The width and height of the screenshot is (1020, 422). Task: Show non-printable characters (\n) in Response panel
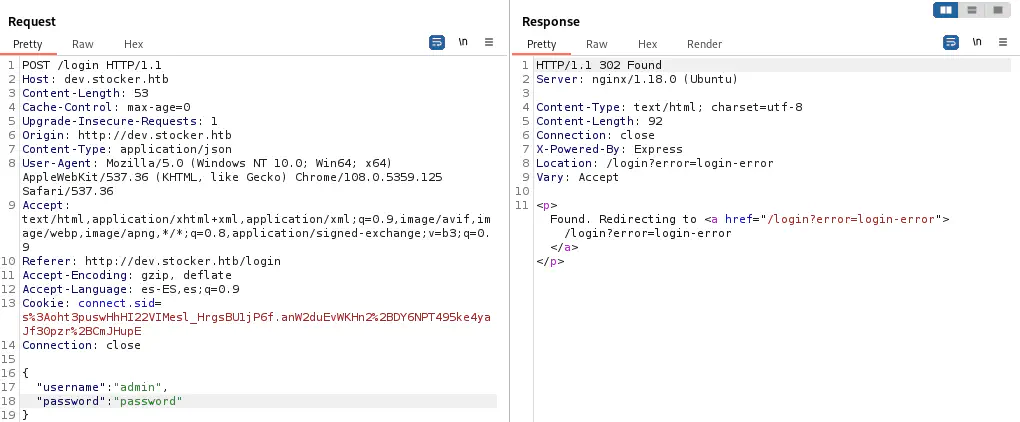coord(977,43)
